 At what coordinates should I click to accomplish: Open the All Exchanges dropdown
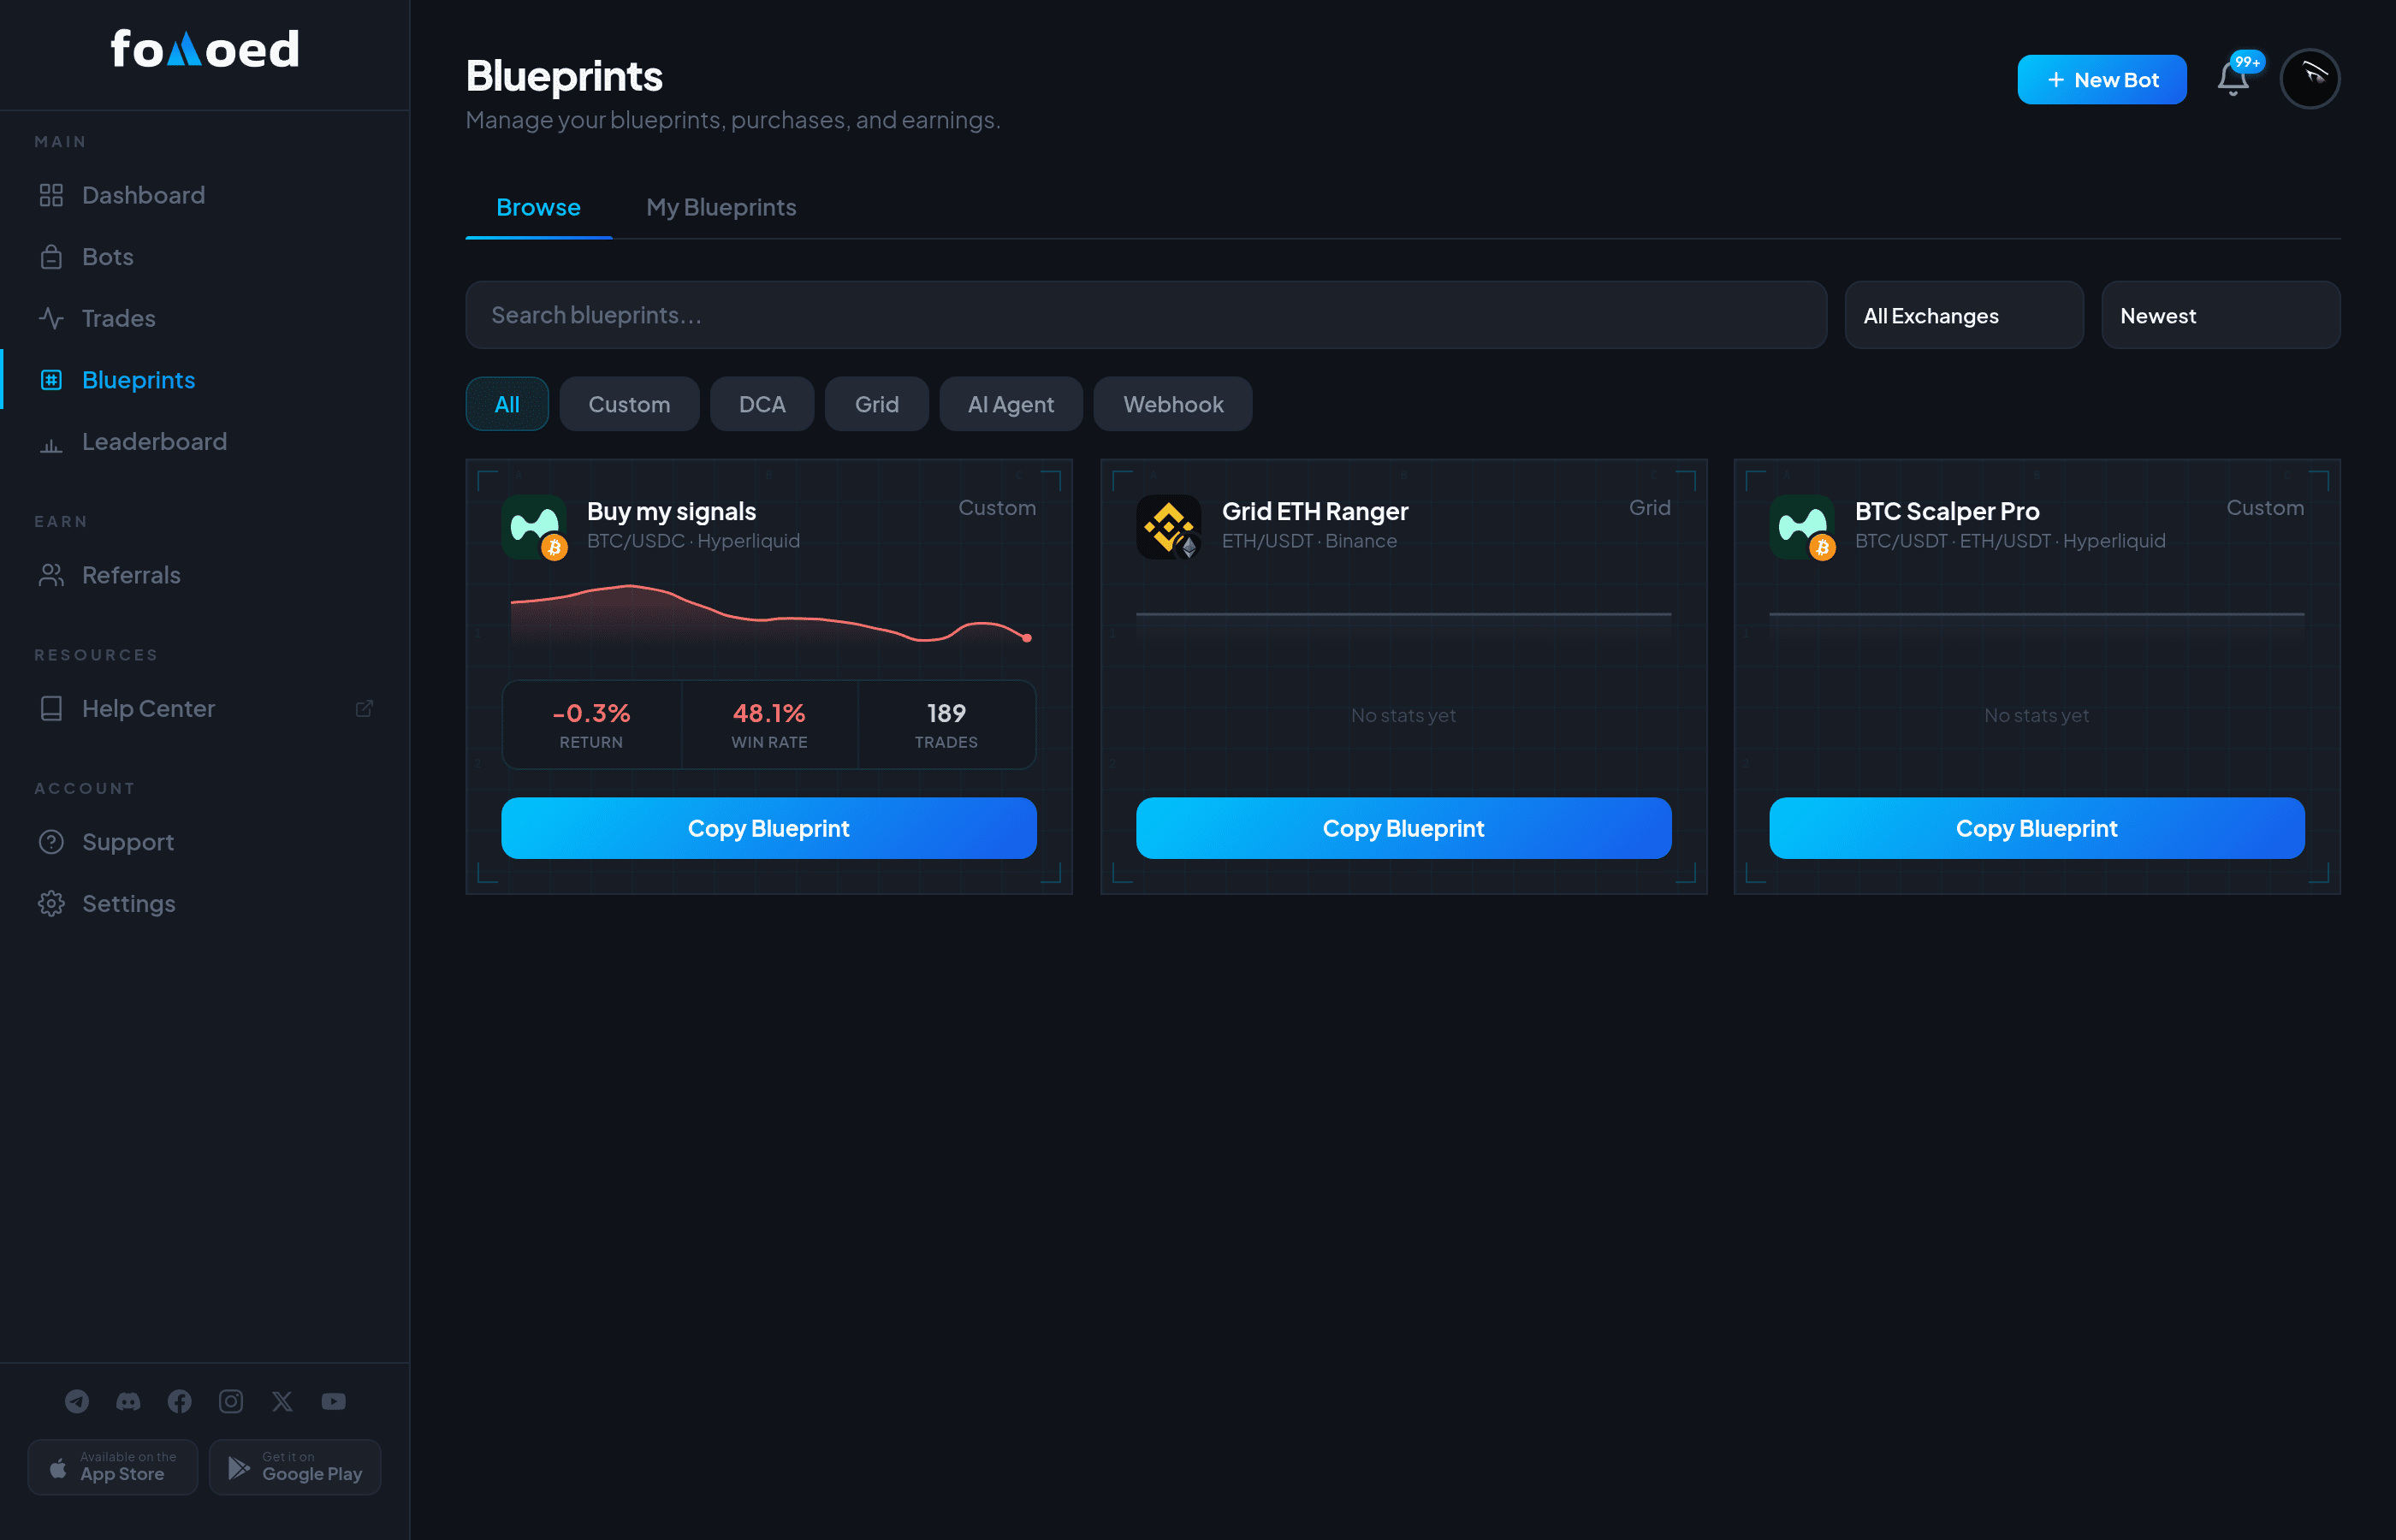1964,315
